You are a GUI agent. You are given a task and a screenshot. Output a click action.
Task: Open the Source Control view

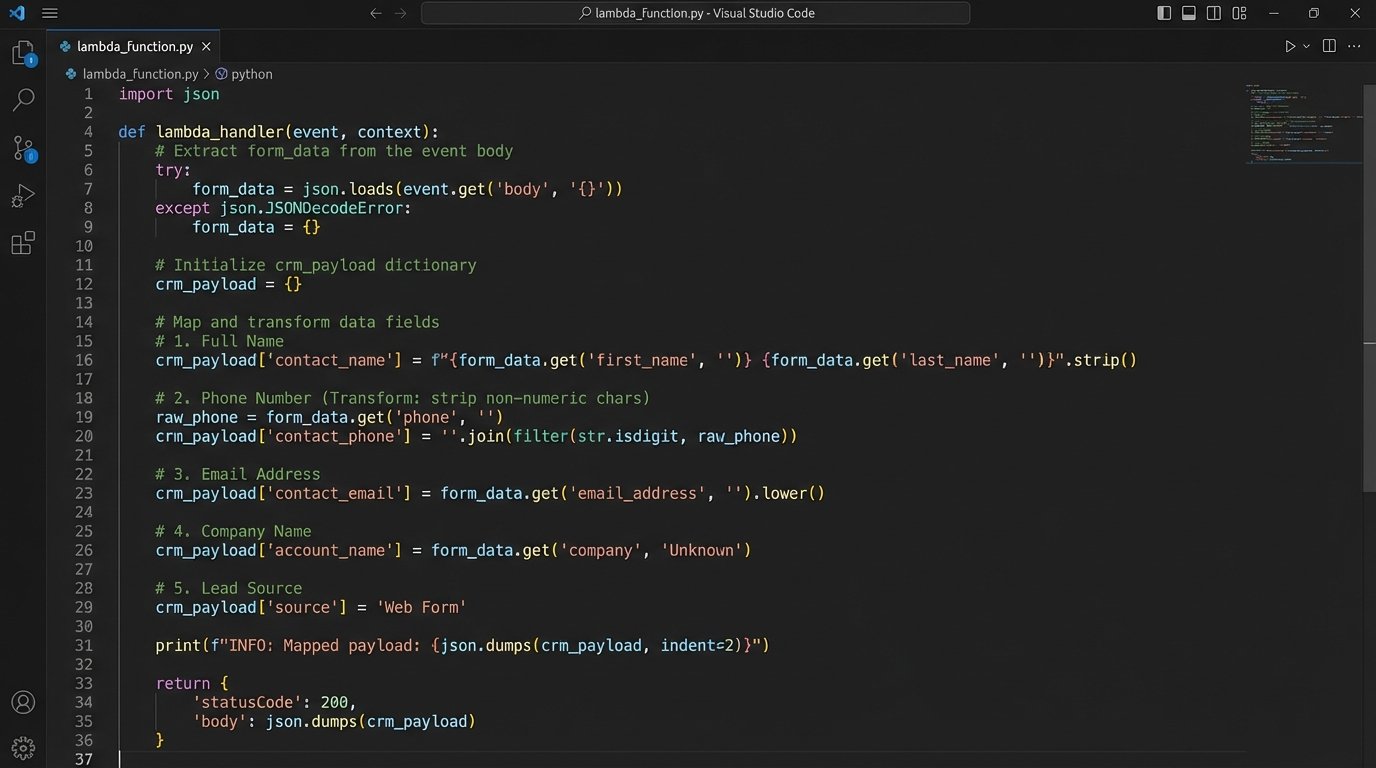coord(23,148)
